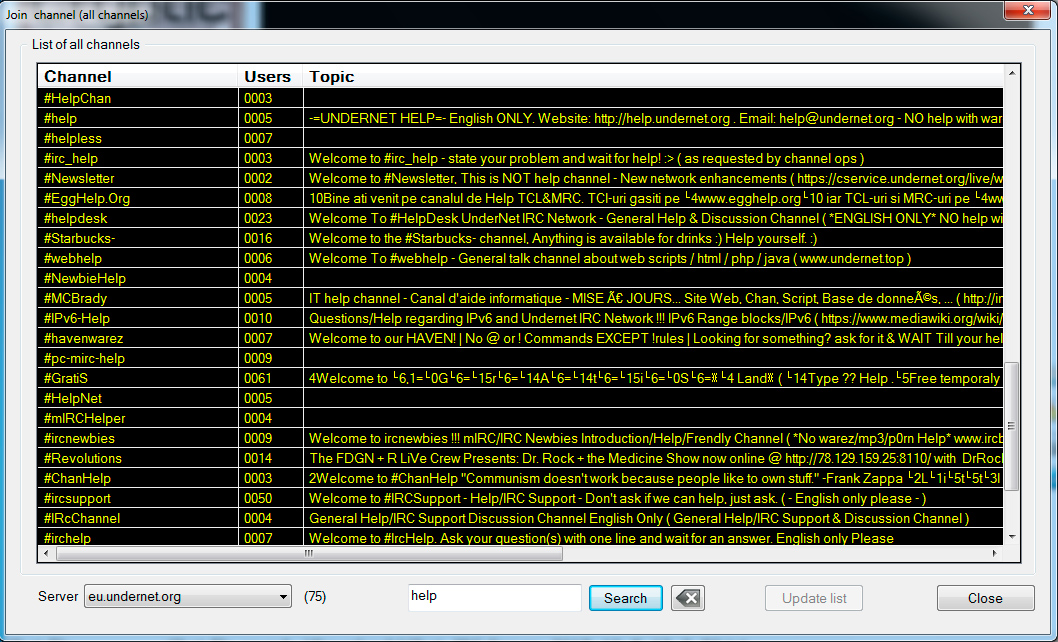Screen dimensions: 1058x642
Task: Click the UNDERNET HELP topic text
Action: pyautogui.click(x=656, y=119)
